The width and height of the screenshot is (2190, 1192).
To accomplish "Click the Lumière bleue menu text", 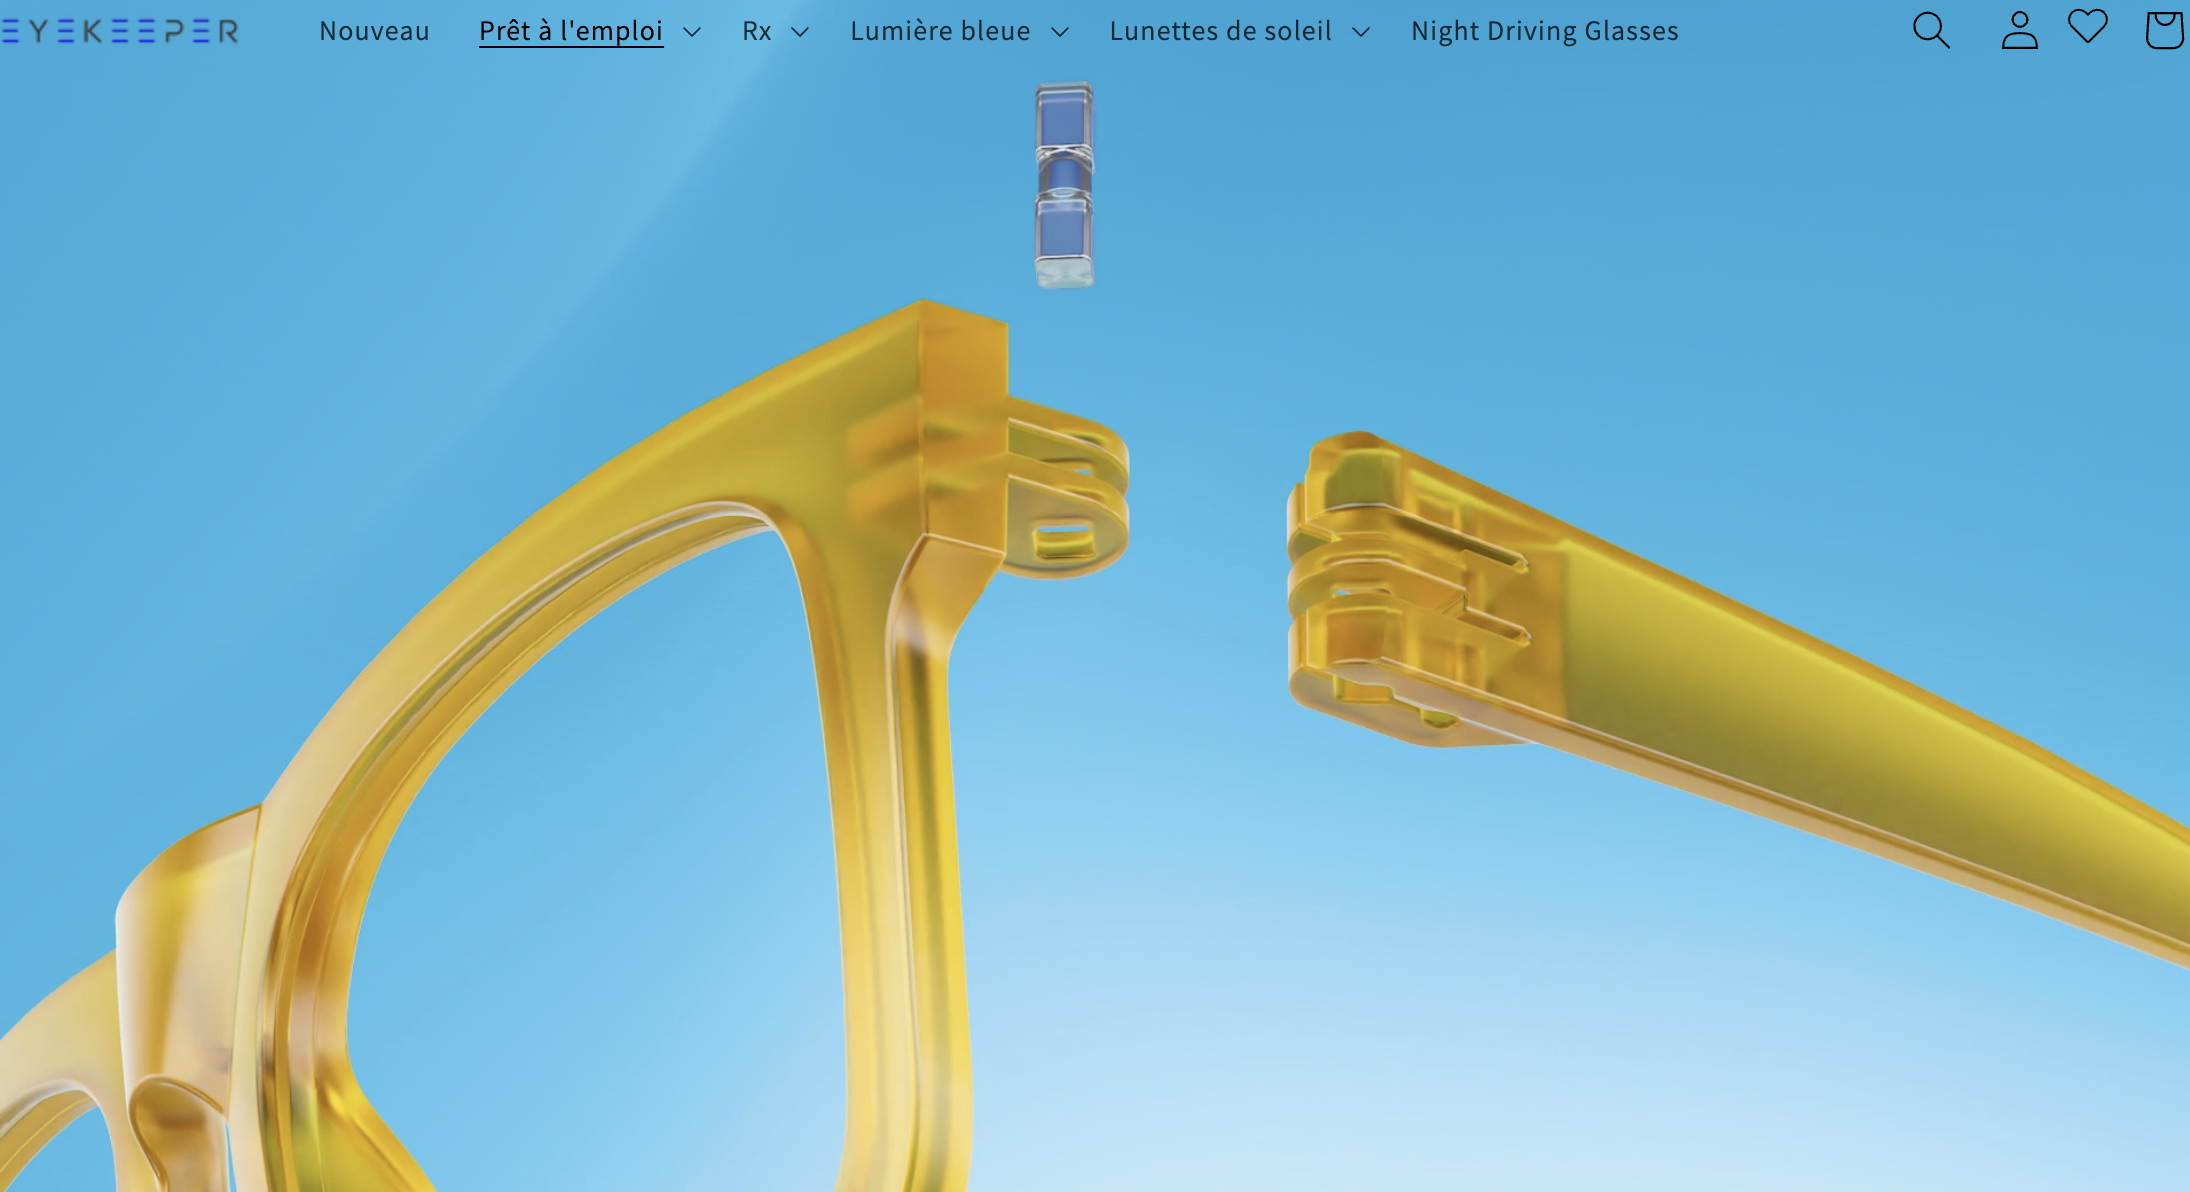I will [x=940, y=32].
